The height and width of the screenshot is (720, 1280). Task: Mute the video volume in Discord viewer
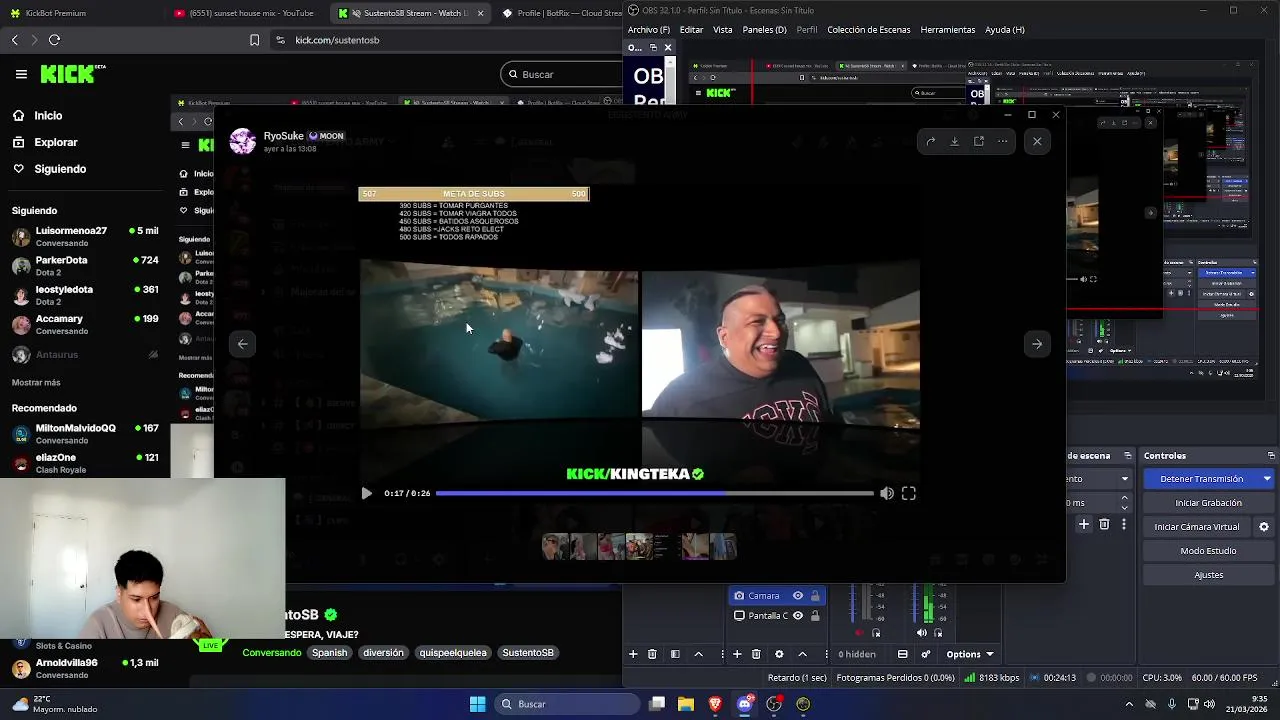click(x=887, y=493)
